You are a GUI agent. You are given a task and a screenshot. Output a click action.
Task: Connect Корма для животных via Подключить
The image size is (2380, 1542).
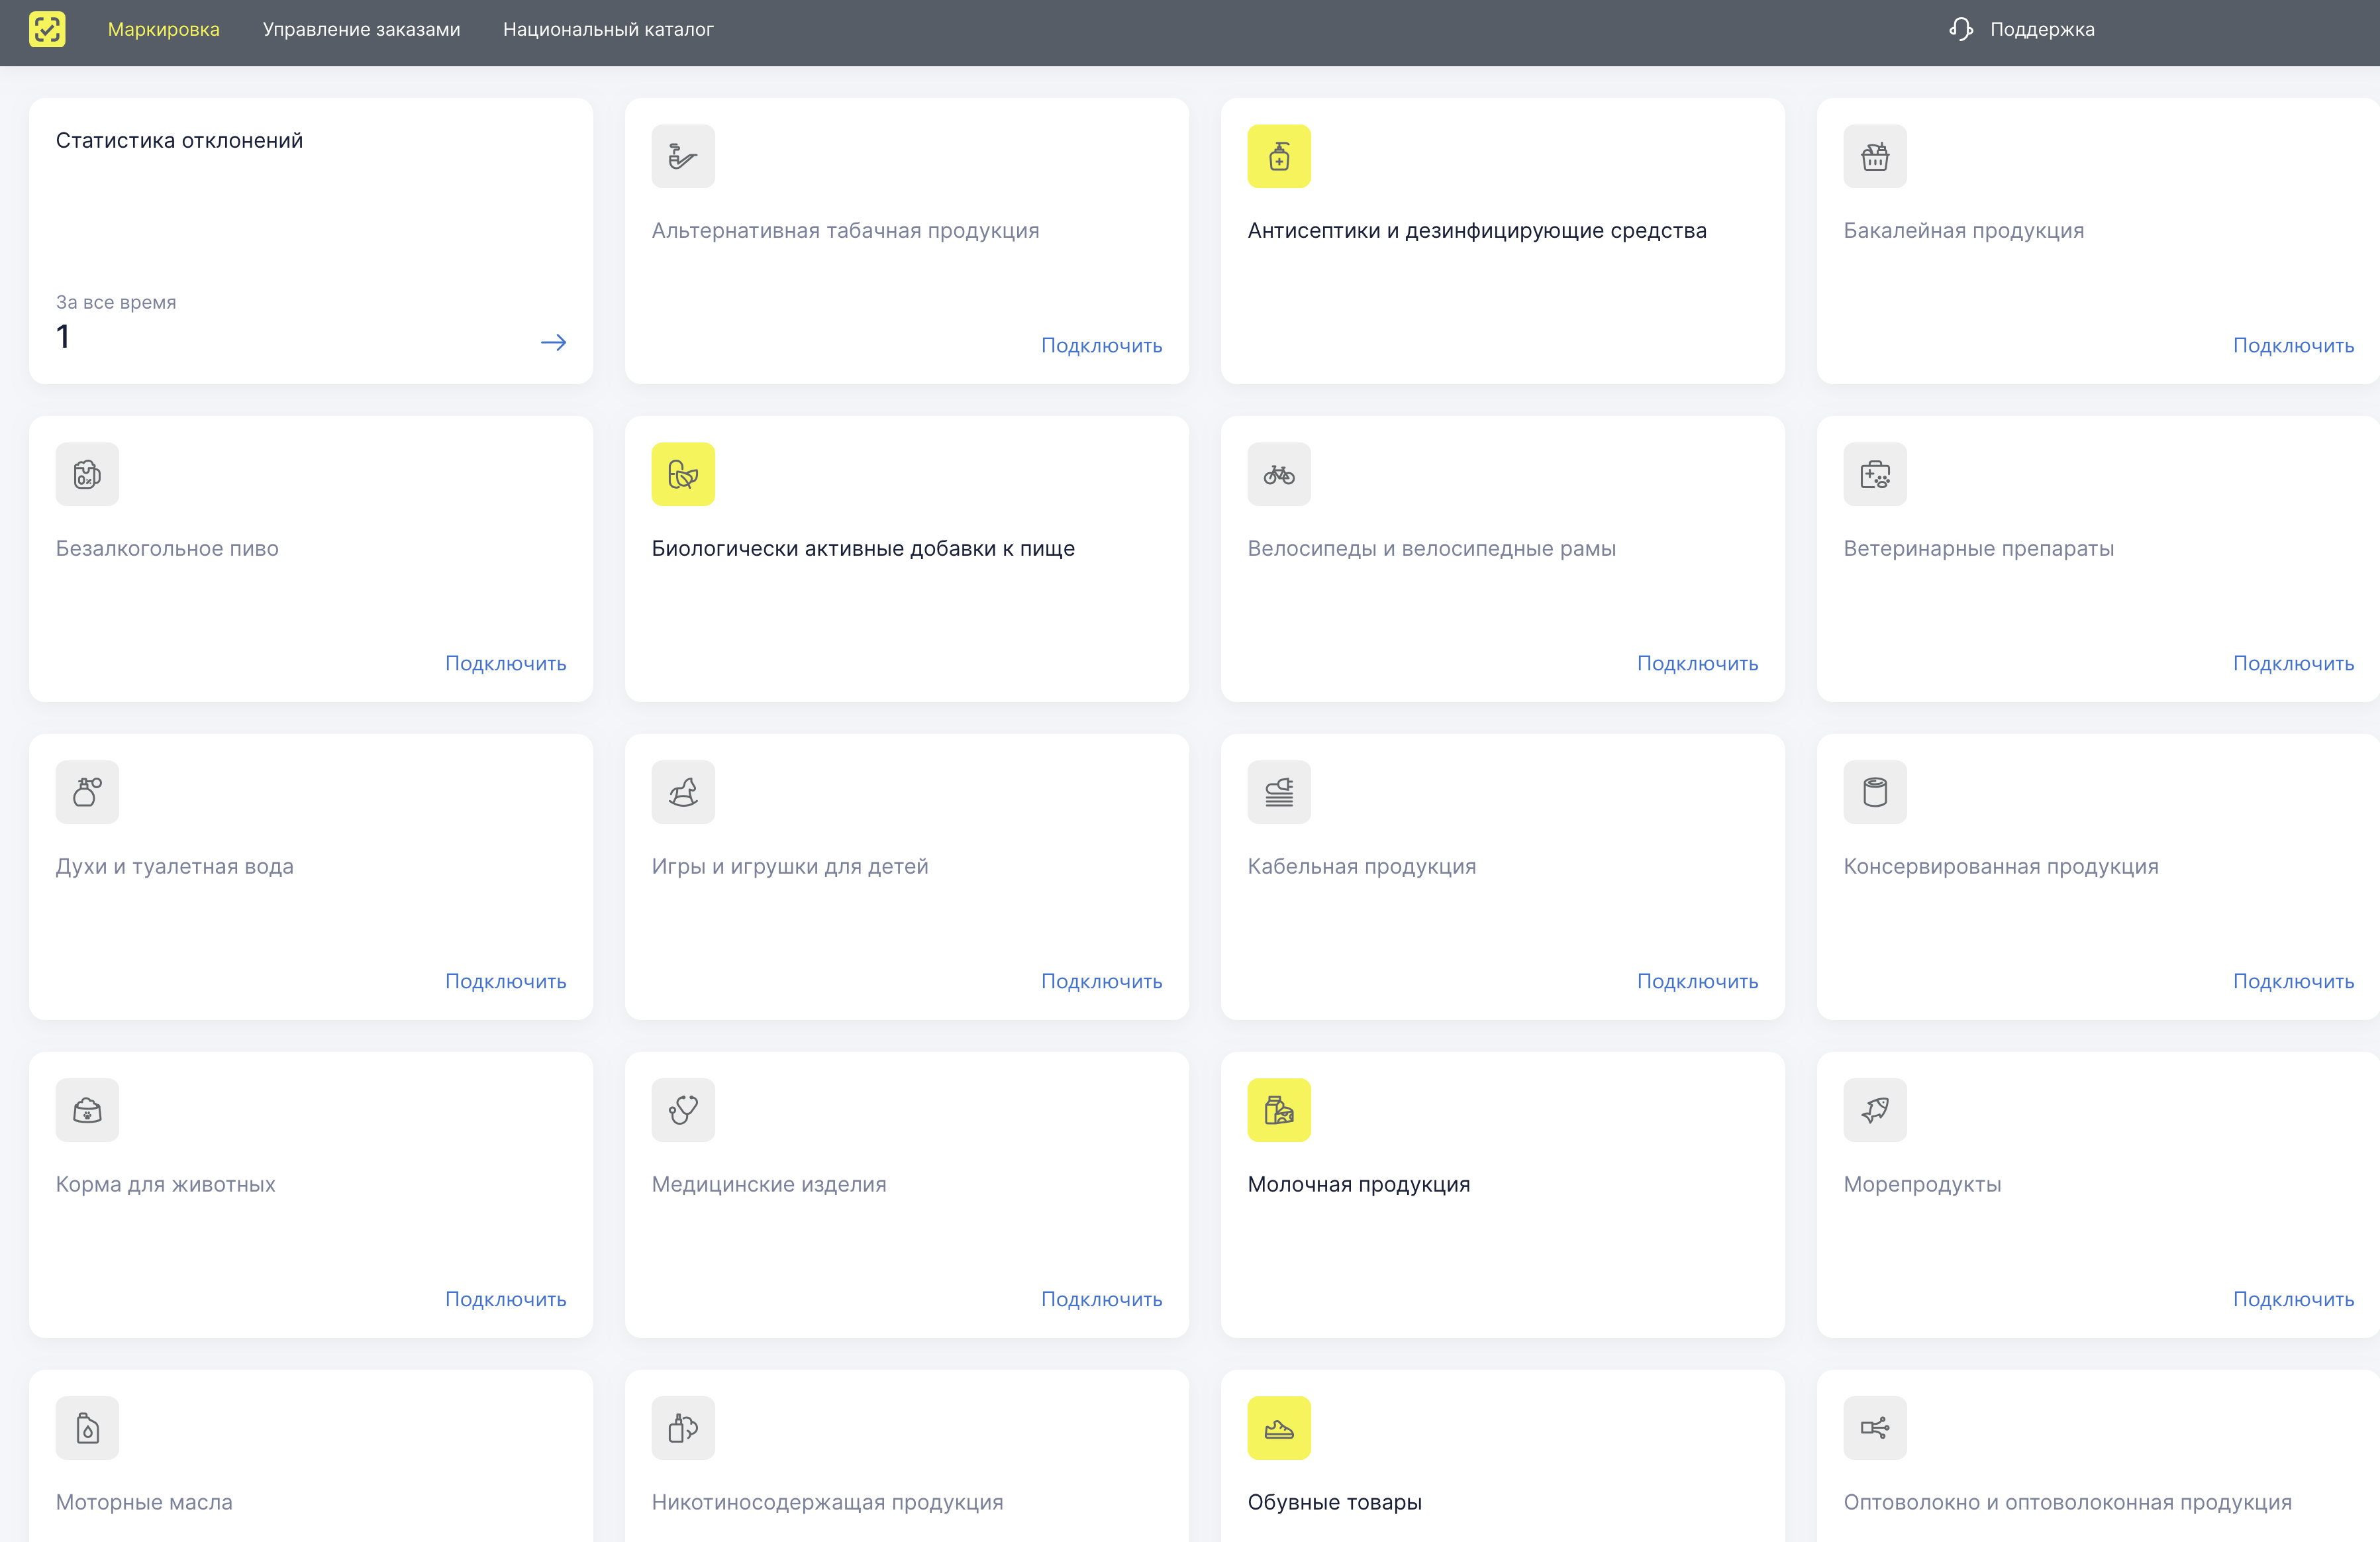click(x=505, y=1299)
